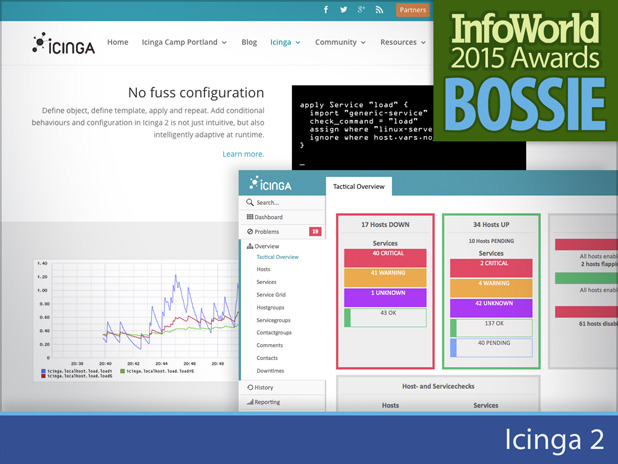Follow the Learn more link
The height and width of the screenshot is (464, 618).
click(x=243, y=154)
